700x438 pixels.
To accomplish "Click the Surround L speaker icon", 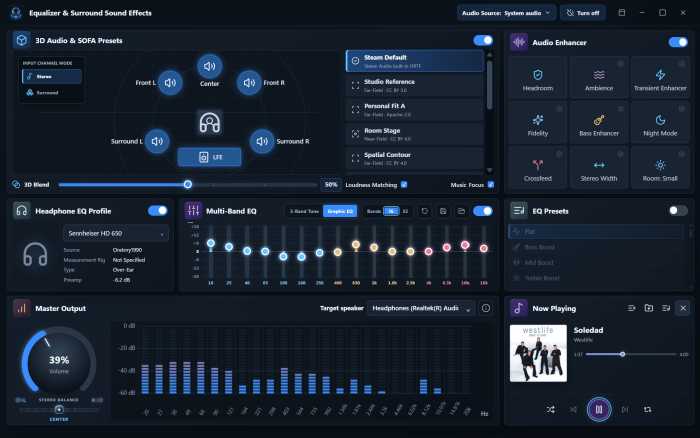I will (x=157, y=141).
